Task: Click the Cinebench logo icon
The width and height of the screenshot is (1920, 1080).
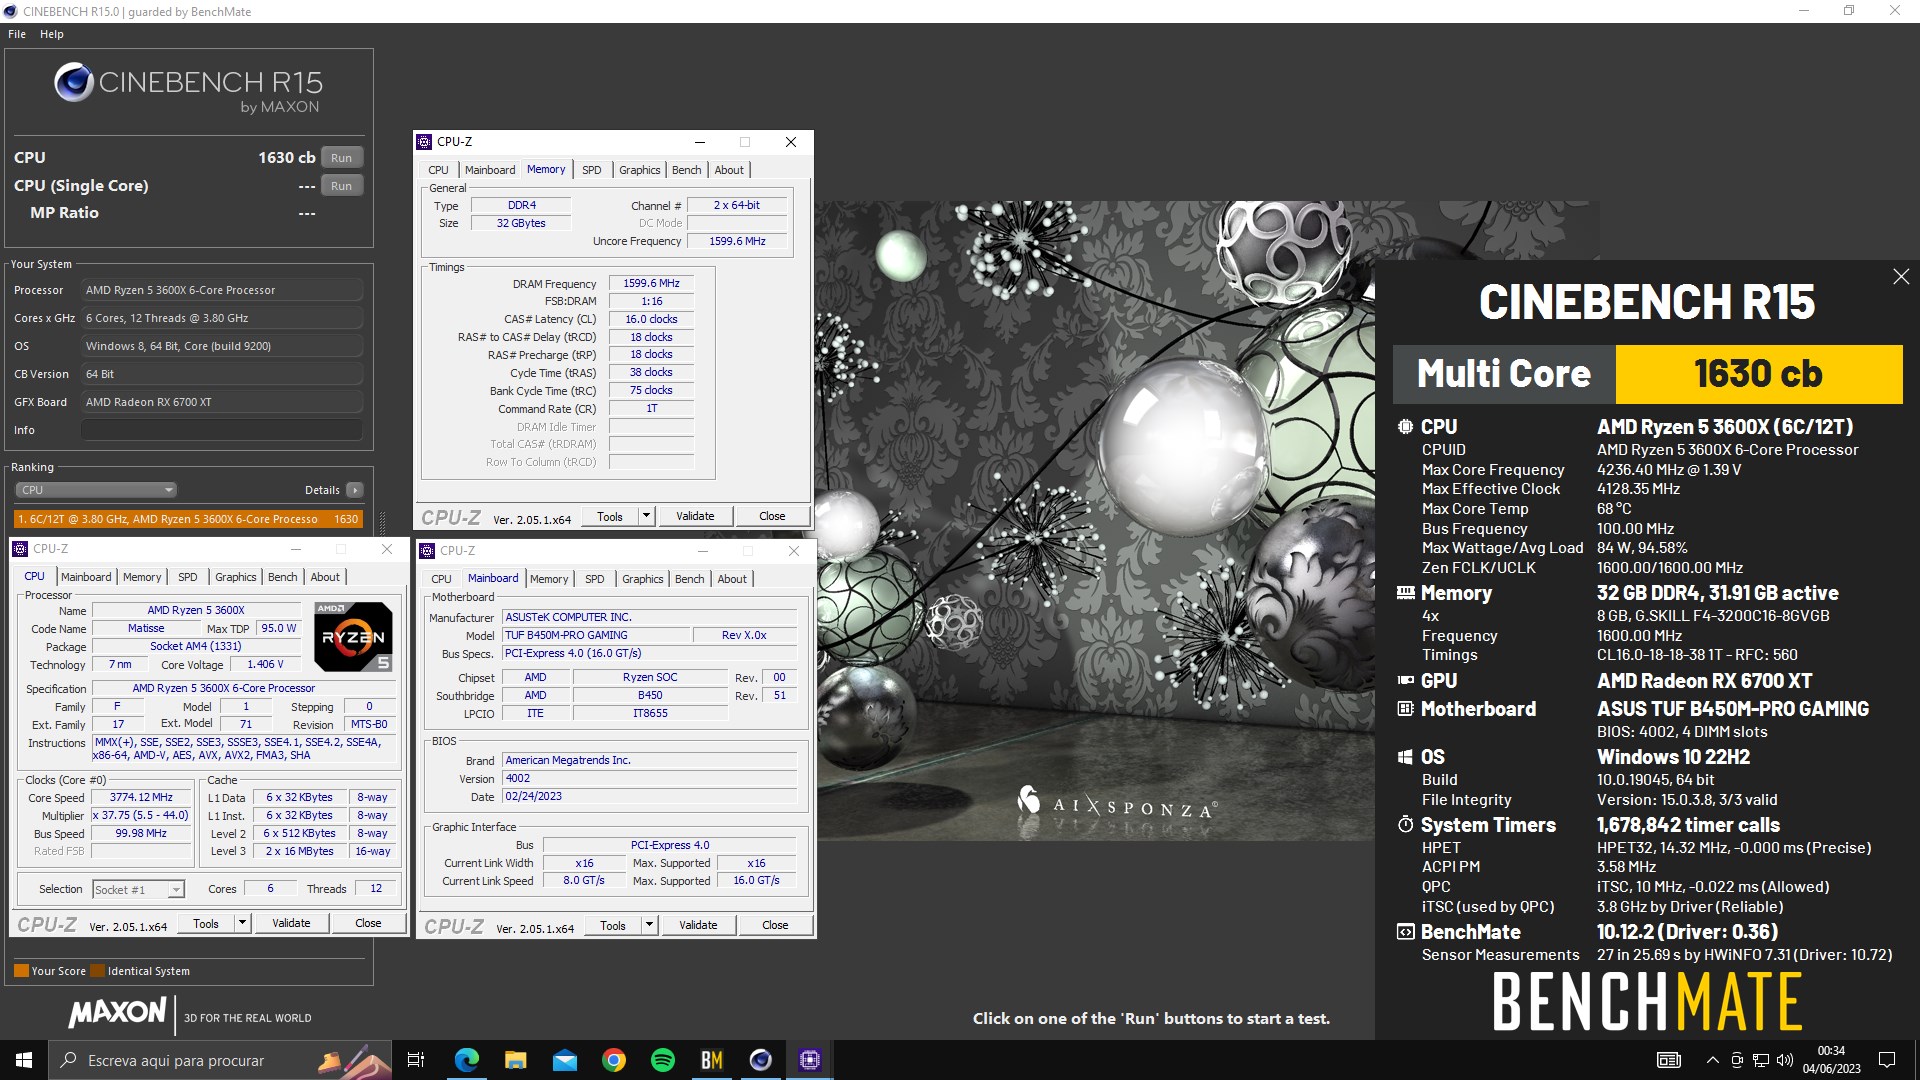Action: (74, 83)
